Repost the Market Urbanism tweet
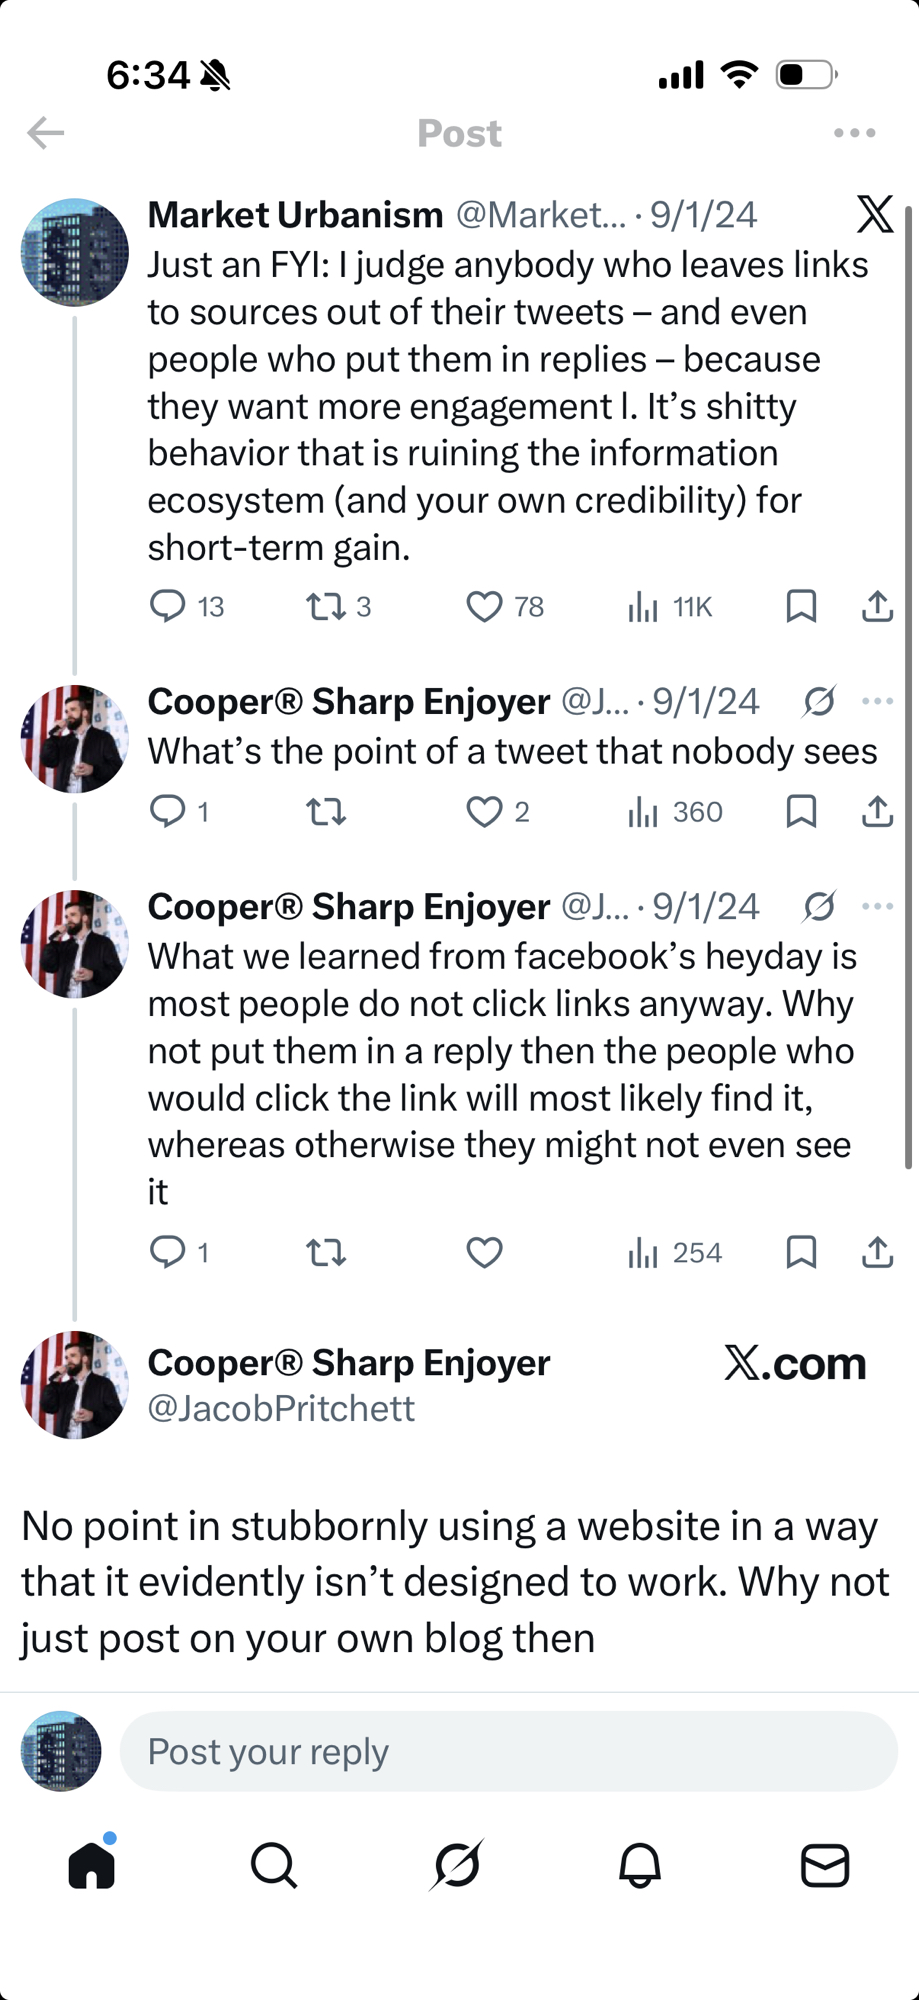Image resolution: width=919 pixels, height=2000 pixels. coord(325,606)
